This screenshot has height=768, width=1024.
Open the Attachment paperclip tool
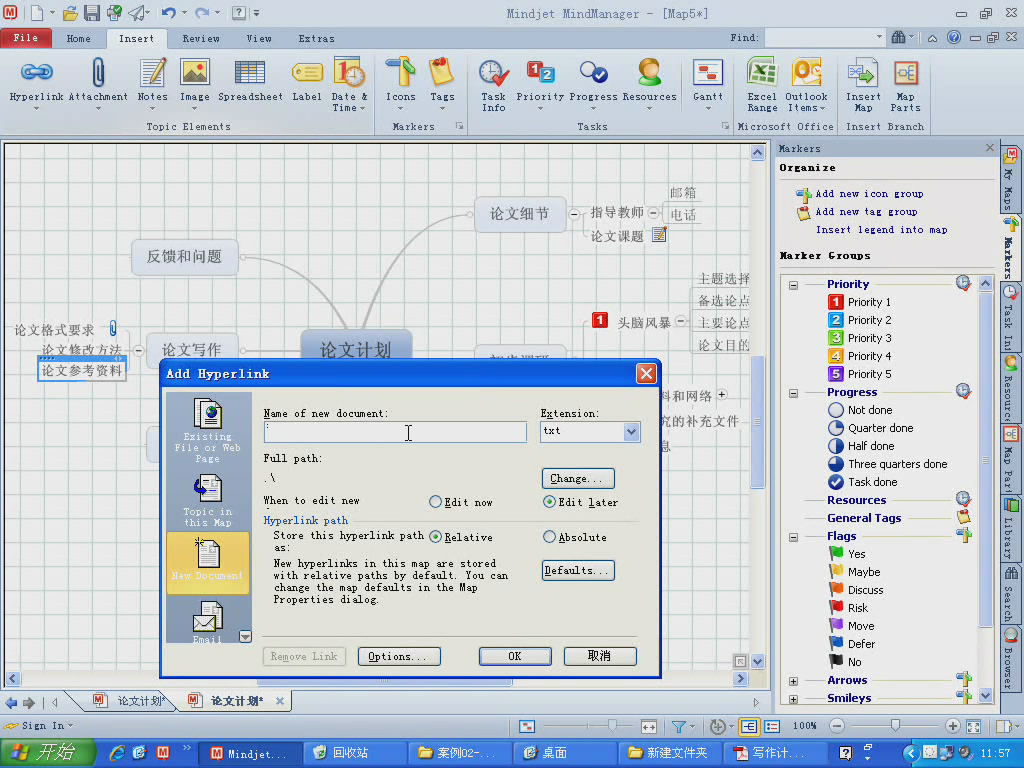point(98,72)
